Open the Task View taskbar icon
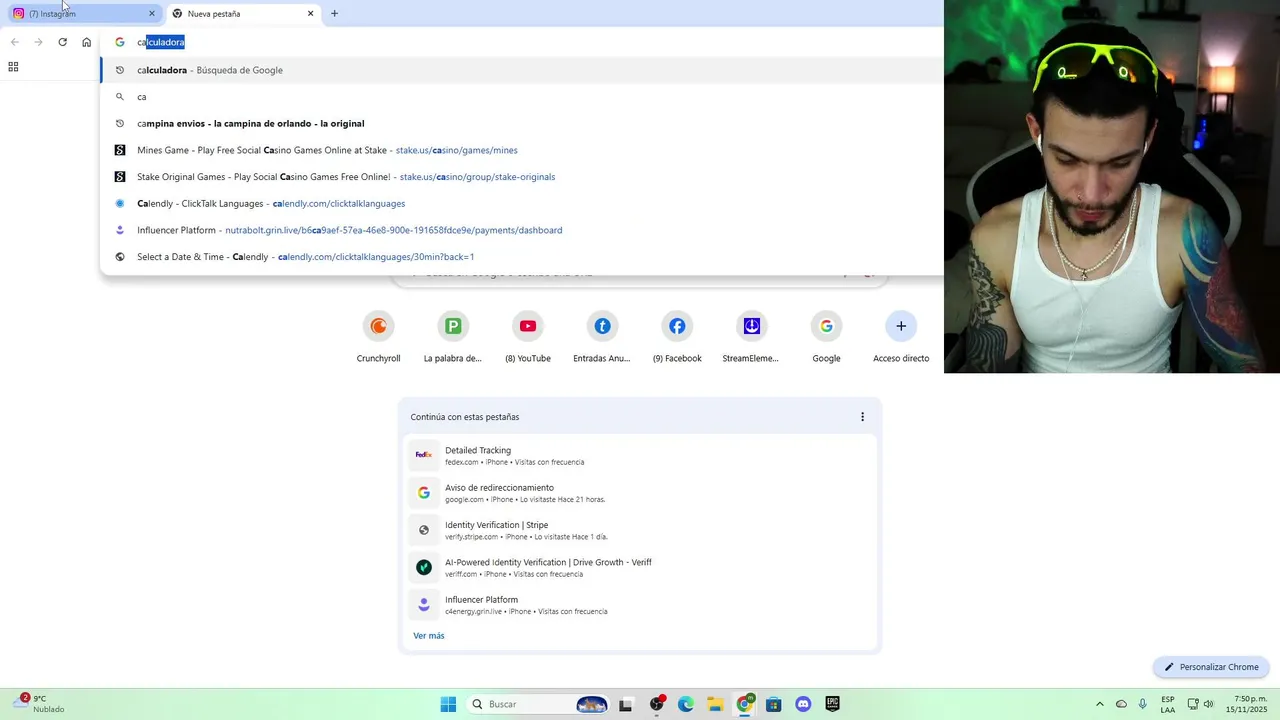Image resolution: width=1280 pixels, height=720 pixels. tap(626, 704)
